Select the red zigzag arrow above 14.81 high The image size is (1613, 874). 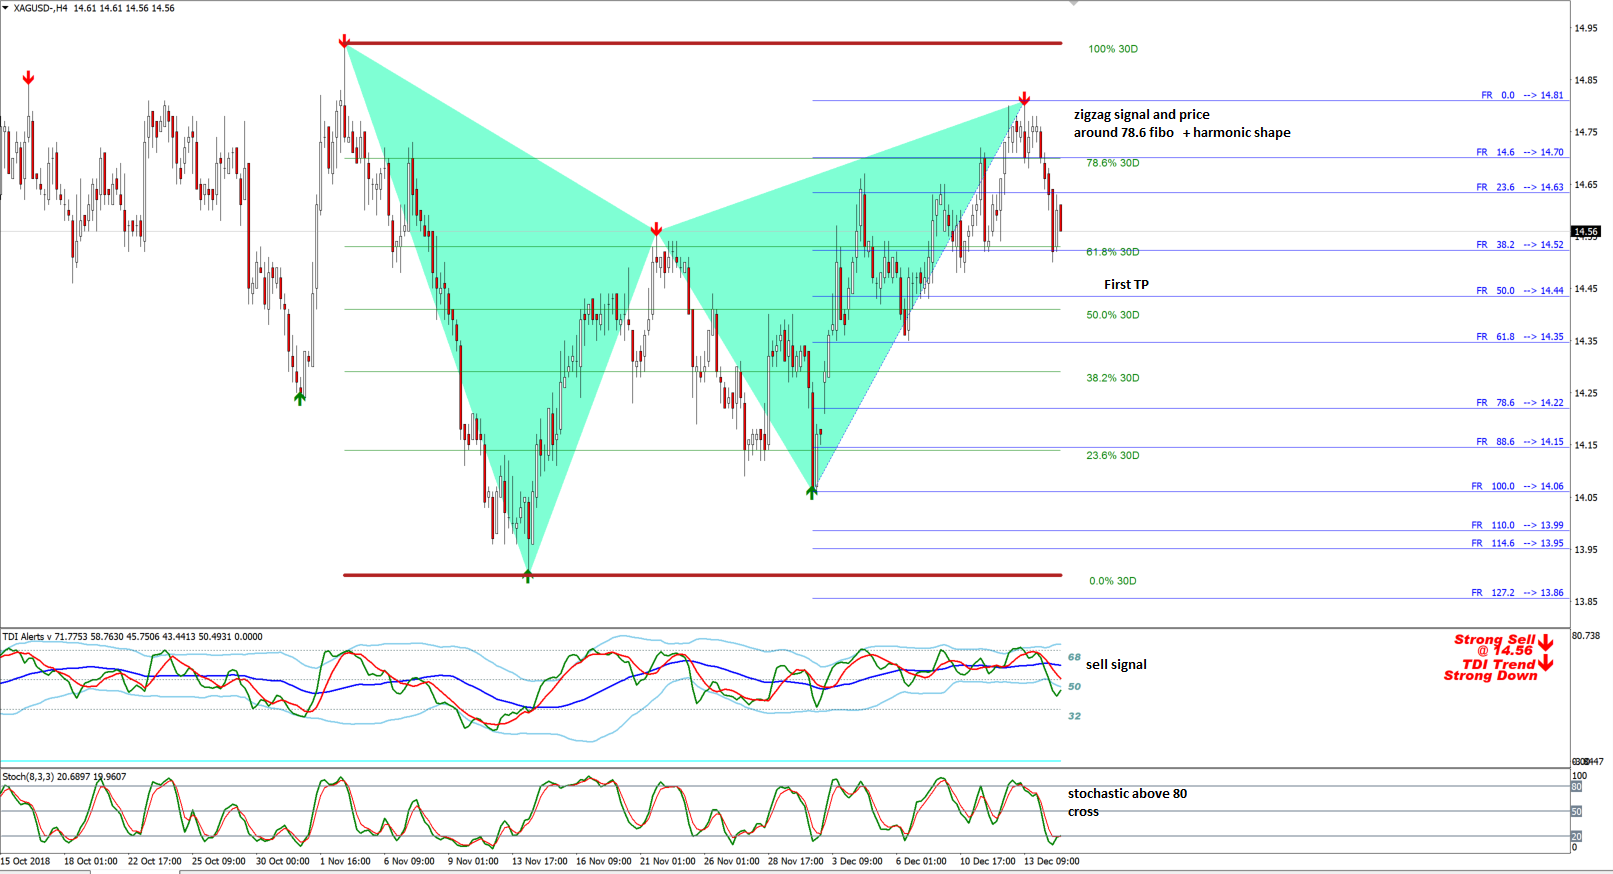pyautogui.click(x=1024, y=98)
